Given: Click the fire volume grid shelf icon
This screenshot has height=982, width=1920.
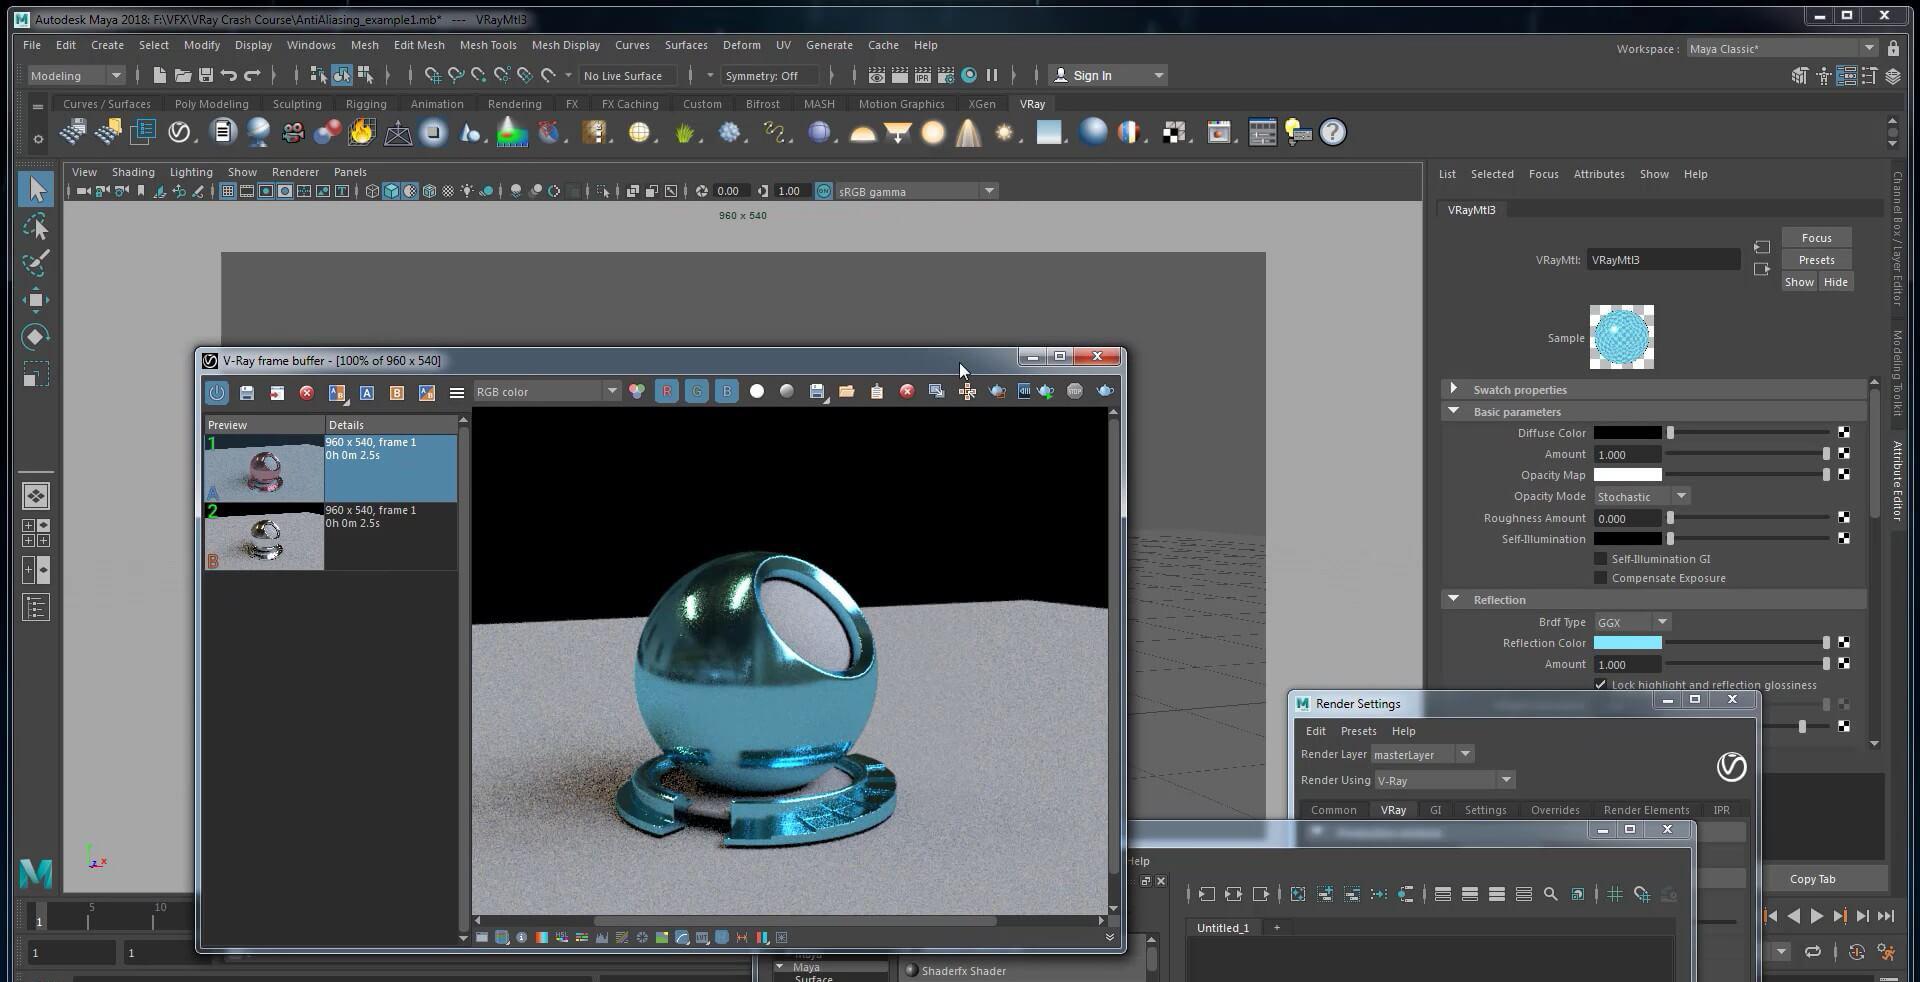Looking at the screenshot, I should click(361, 132).
